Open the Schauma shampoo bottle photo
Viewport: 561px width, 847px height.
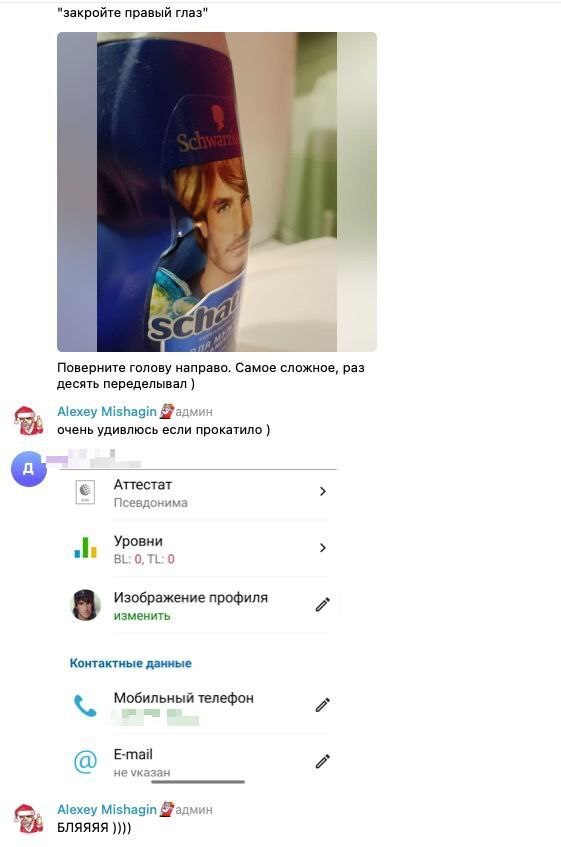[217, 192]
